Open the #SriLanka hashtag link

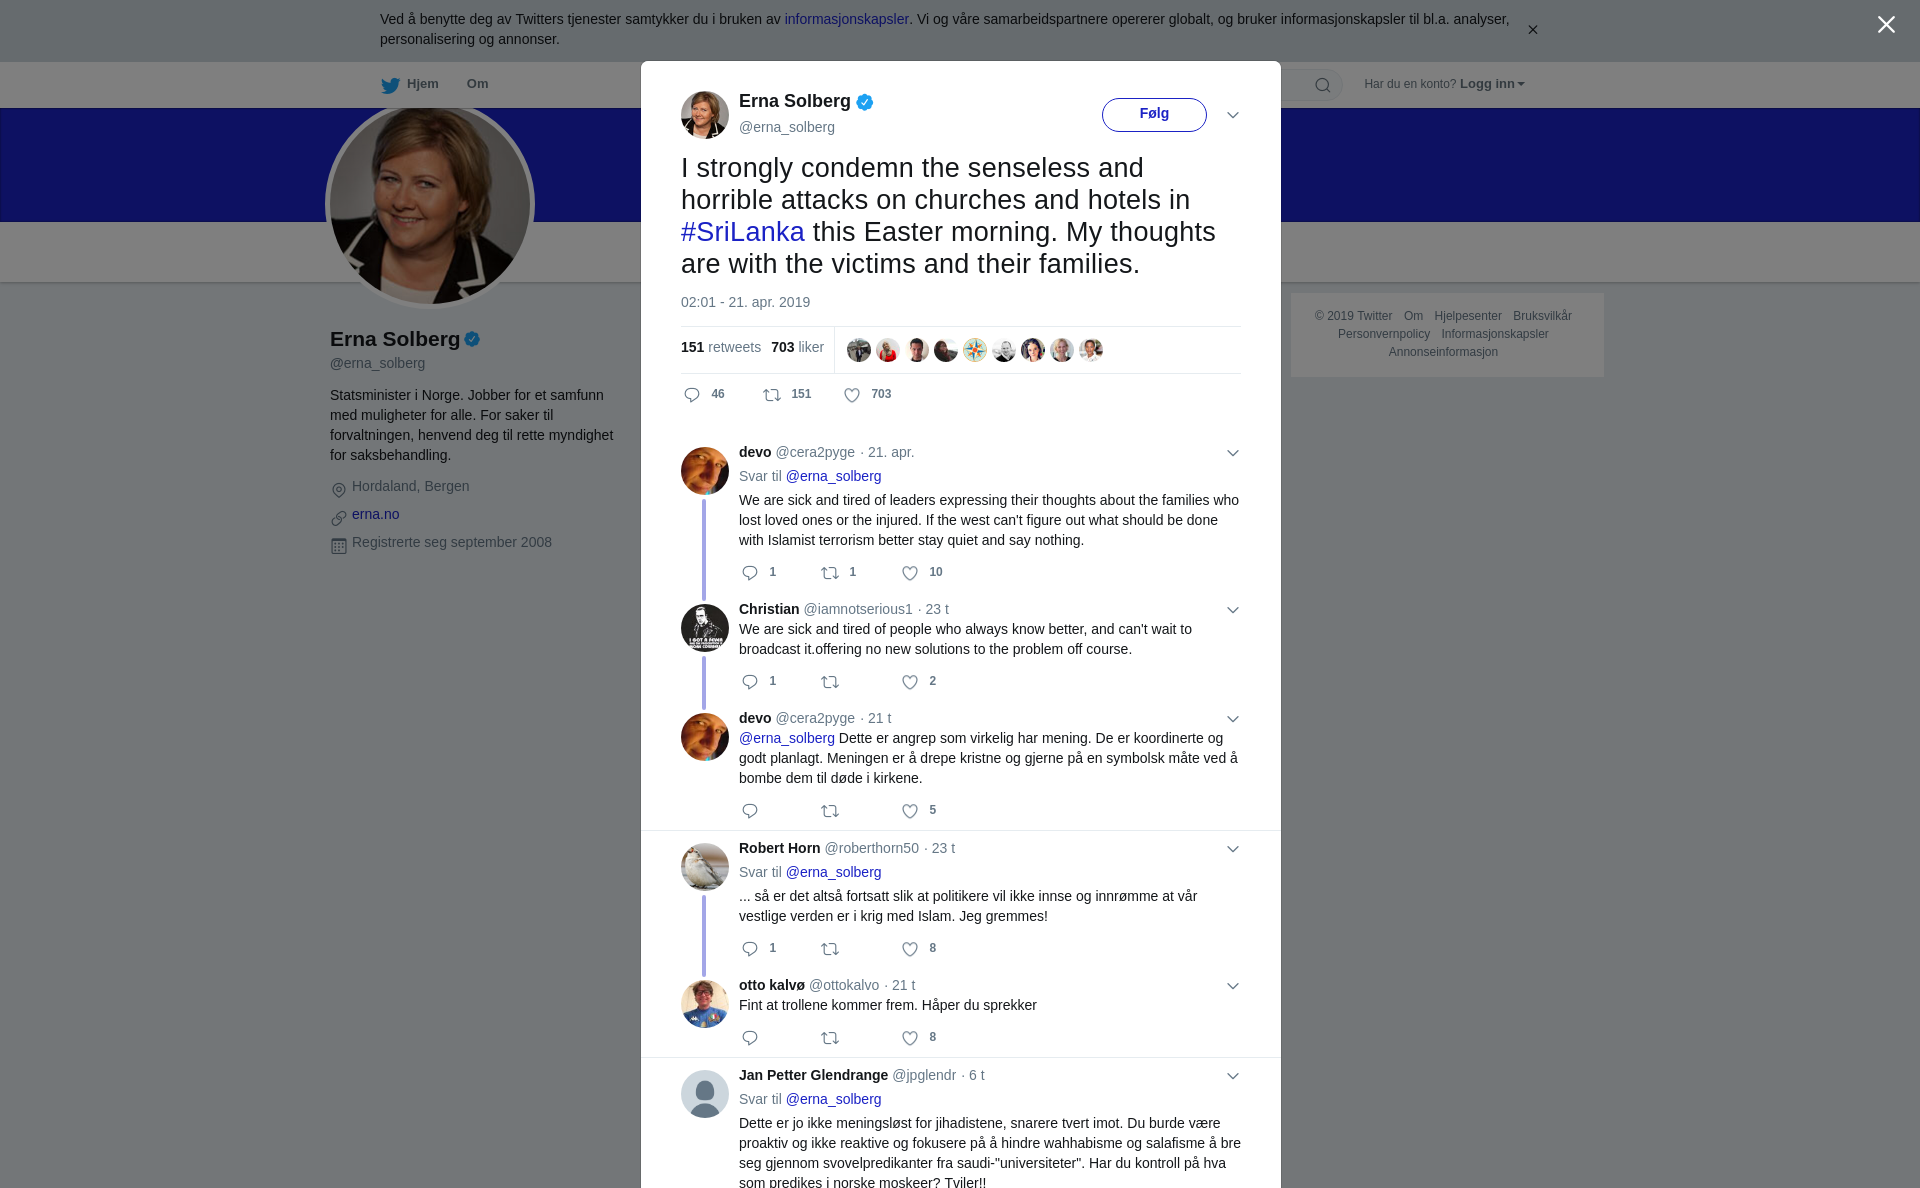coord(742,232)
